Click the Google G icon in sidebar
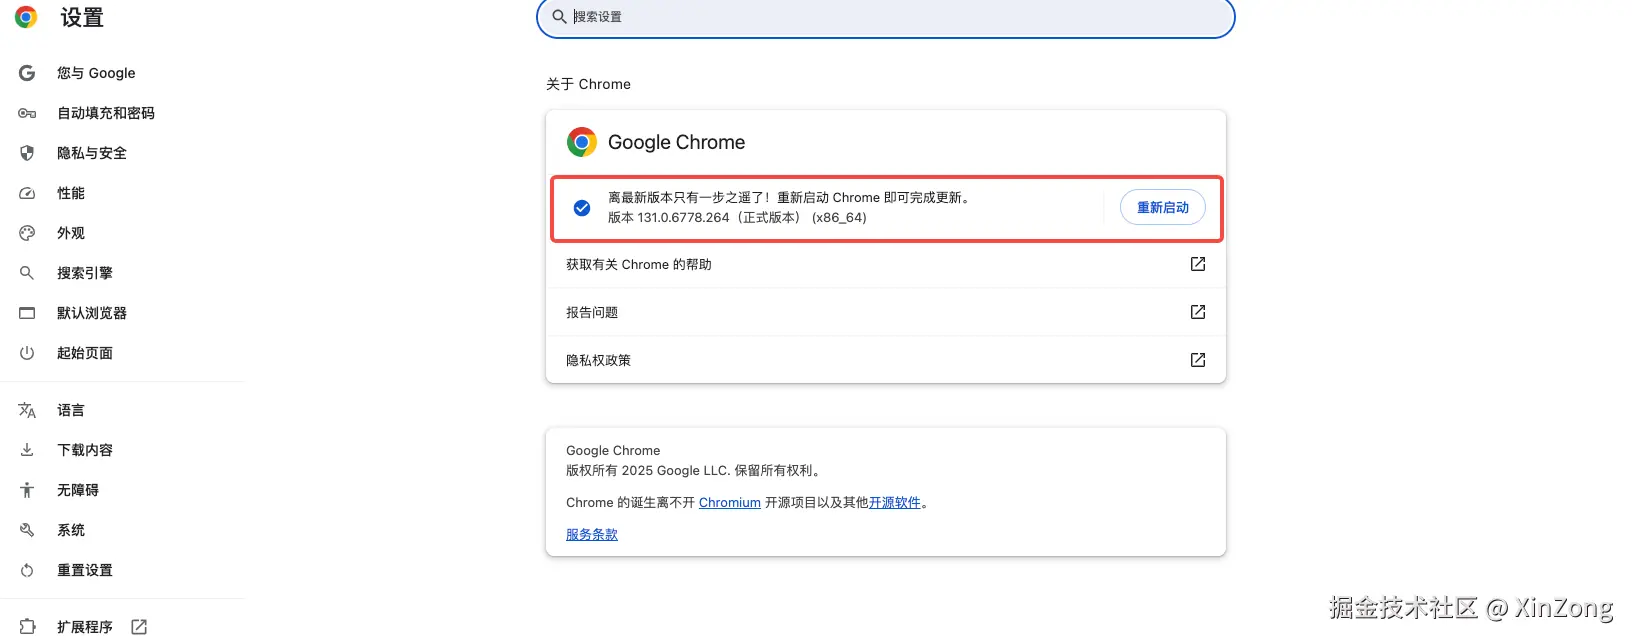Image resolution: width=1632 pixels, height=643 pixels. (27, 73)
